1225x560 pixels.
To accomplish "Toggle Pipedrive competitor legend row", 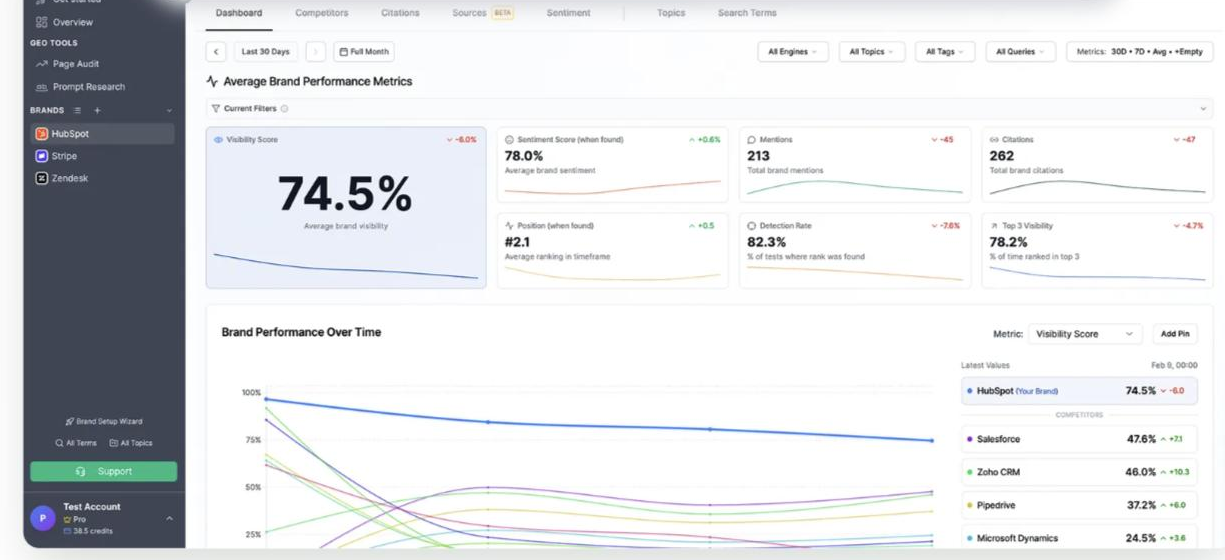I will tap(1079, 505).
